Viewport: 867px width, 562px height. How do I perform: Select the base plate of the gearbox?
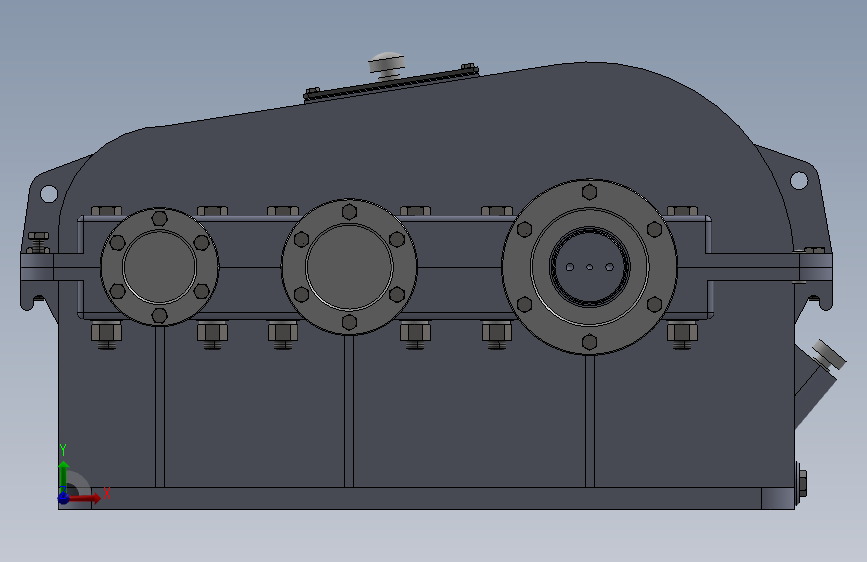click(426, 498)
